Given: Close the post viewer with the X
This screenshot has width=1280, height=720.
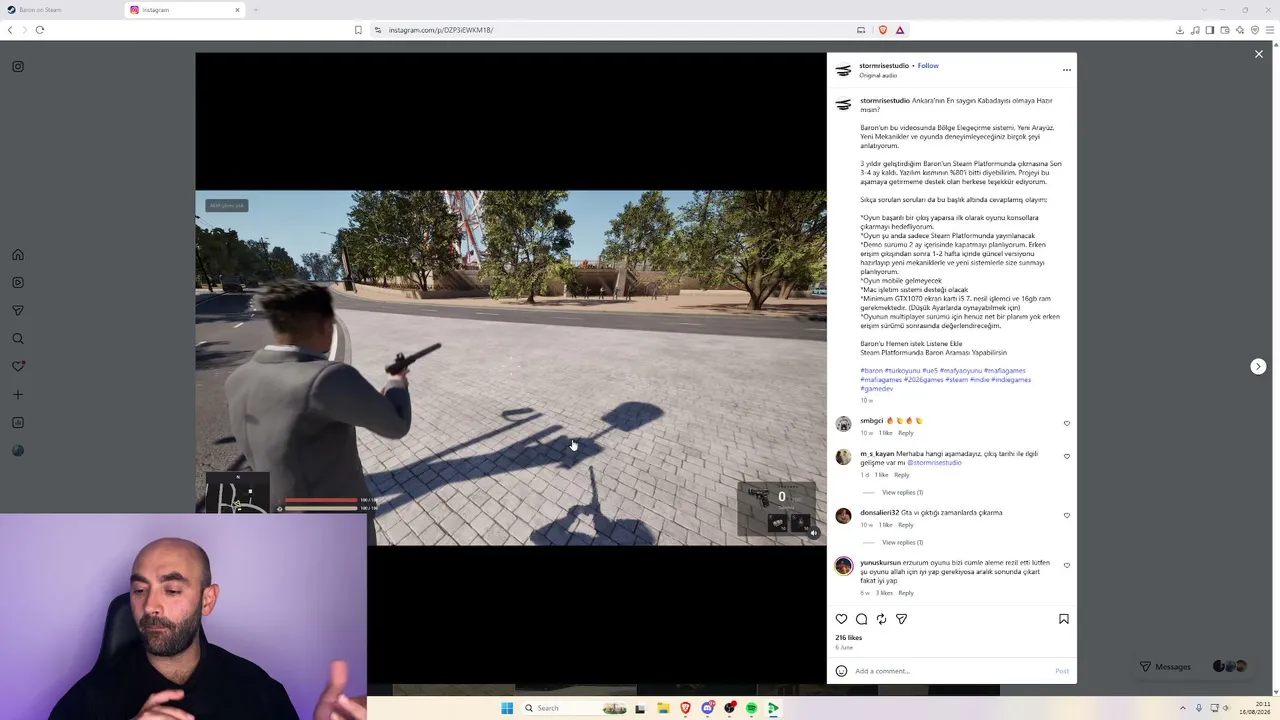Looking at the screenshot, I should click(1259, 54).
